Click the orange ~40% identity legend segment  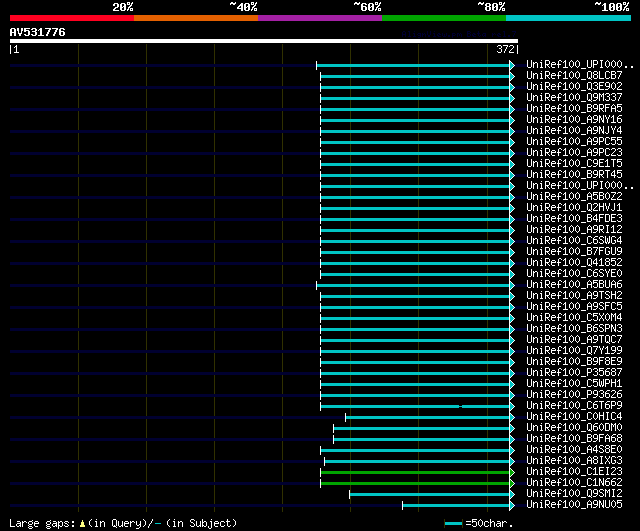[x=196, y=18]
